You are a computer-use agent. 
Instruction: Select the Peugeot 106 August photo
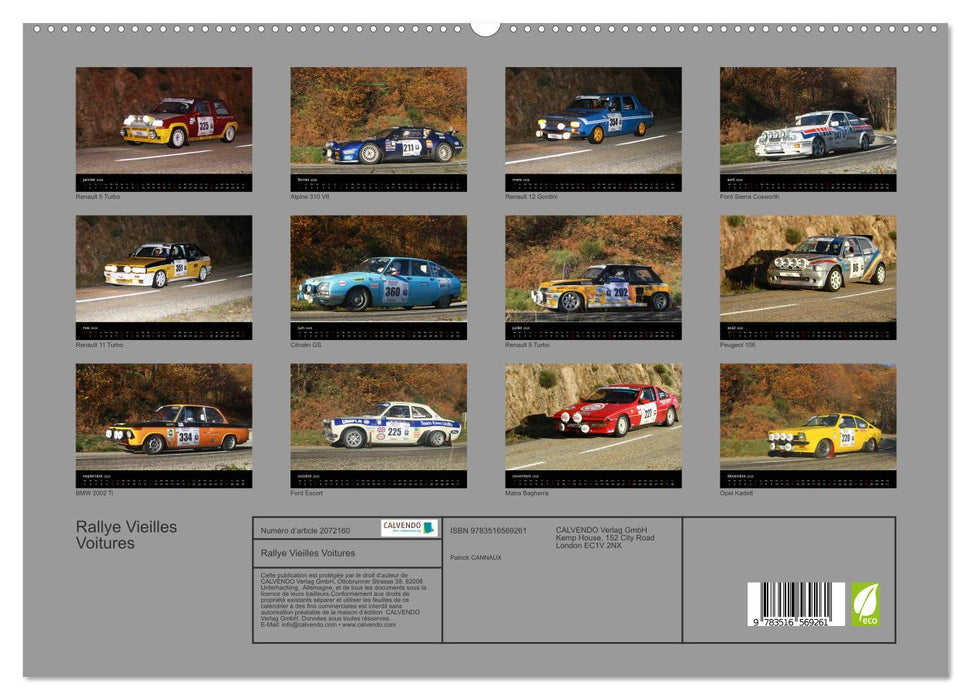(807, 266)
